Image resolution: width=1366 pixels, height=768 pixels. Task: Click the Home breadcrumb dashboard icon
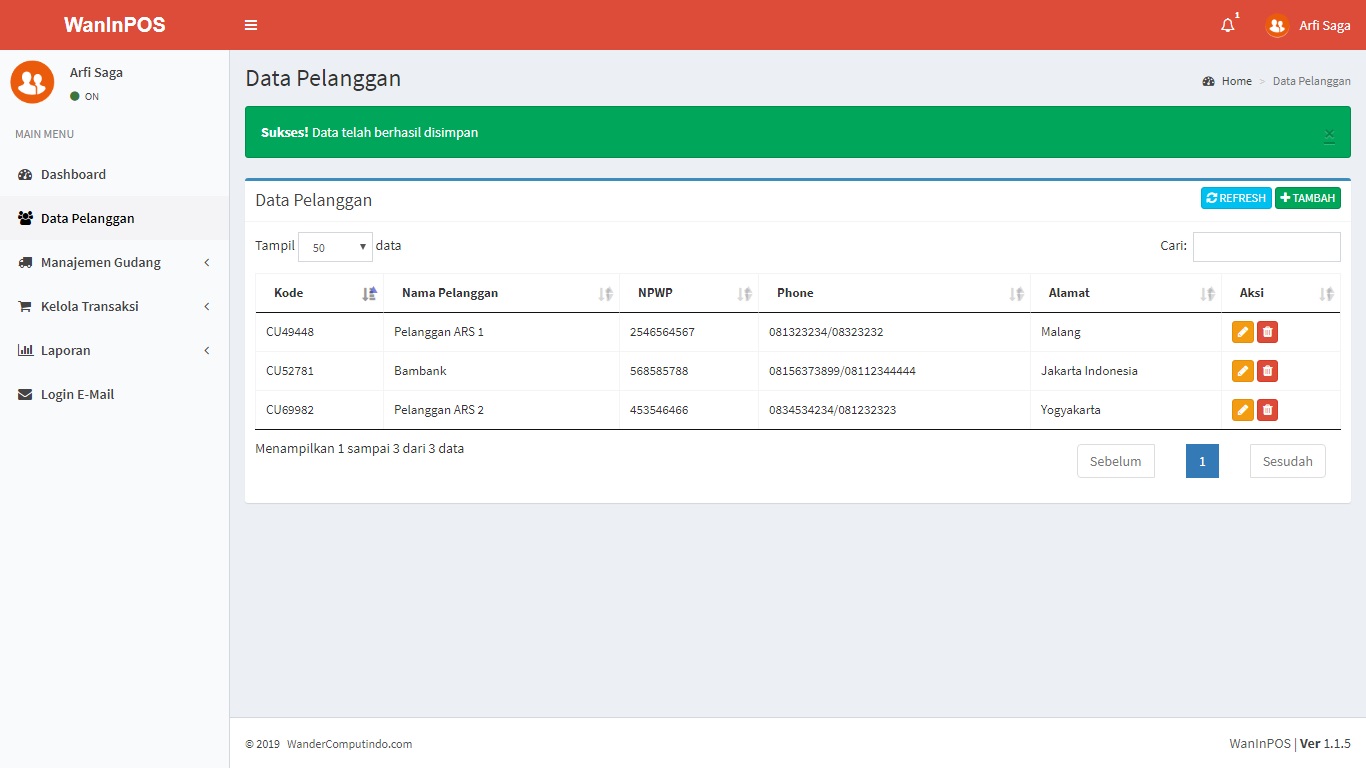tap(1208, 81)
